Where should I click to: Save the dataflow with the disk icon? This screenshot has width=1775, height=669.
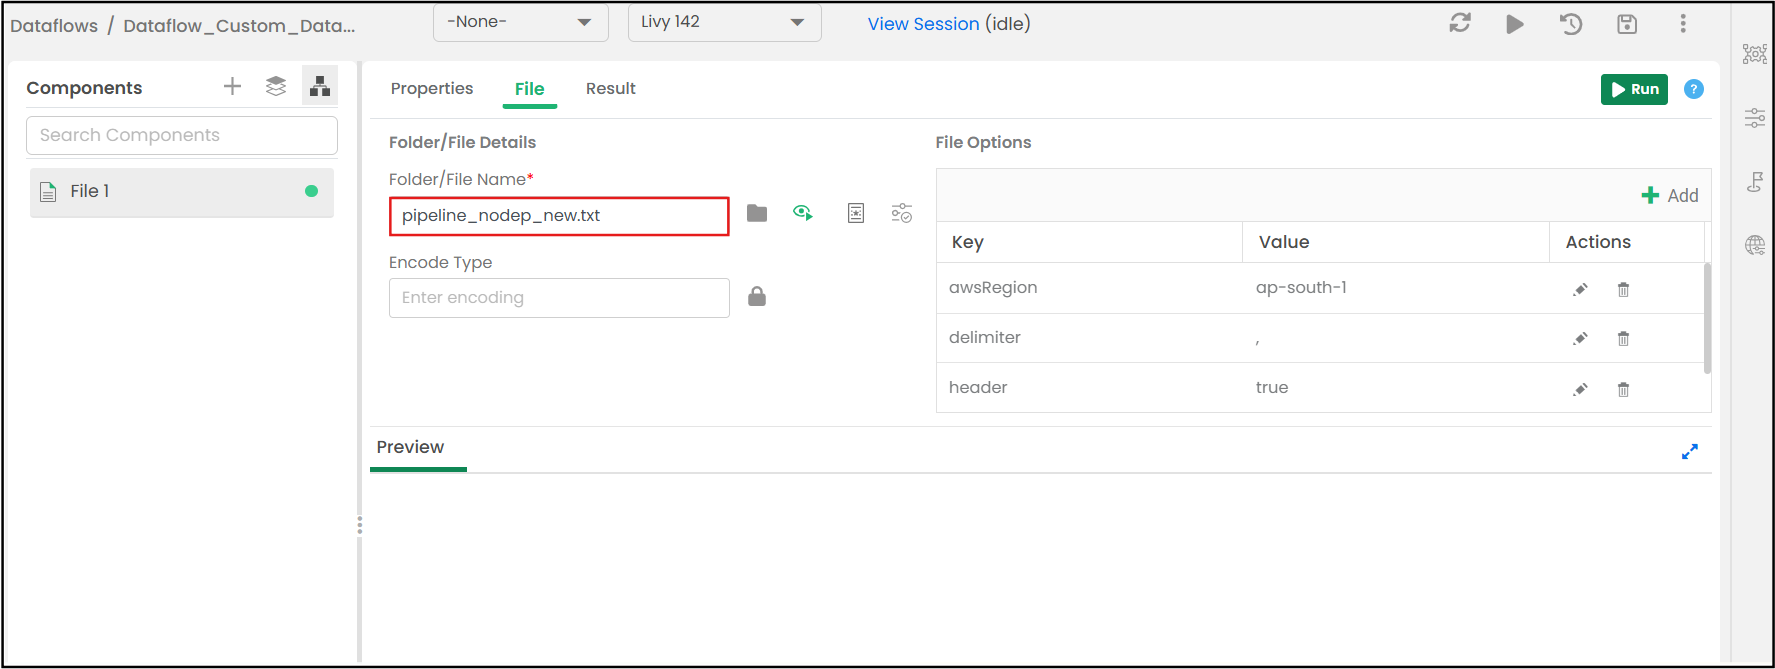1627,24
